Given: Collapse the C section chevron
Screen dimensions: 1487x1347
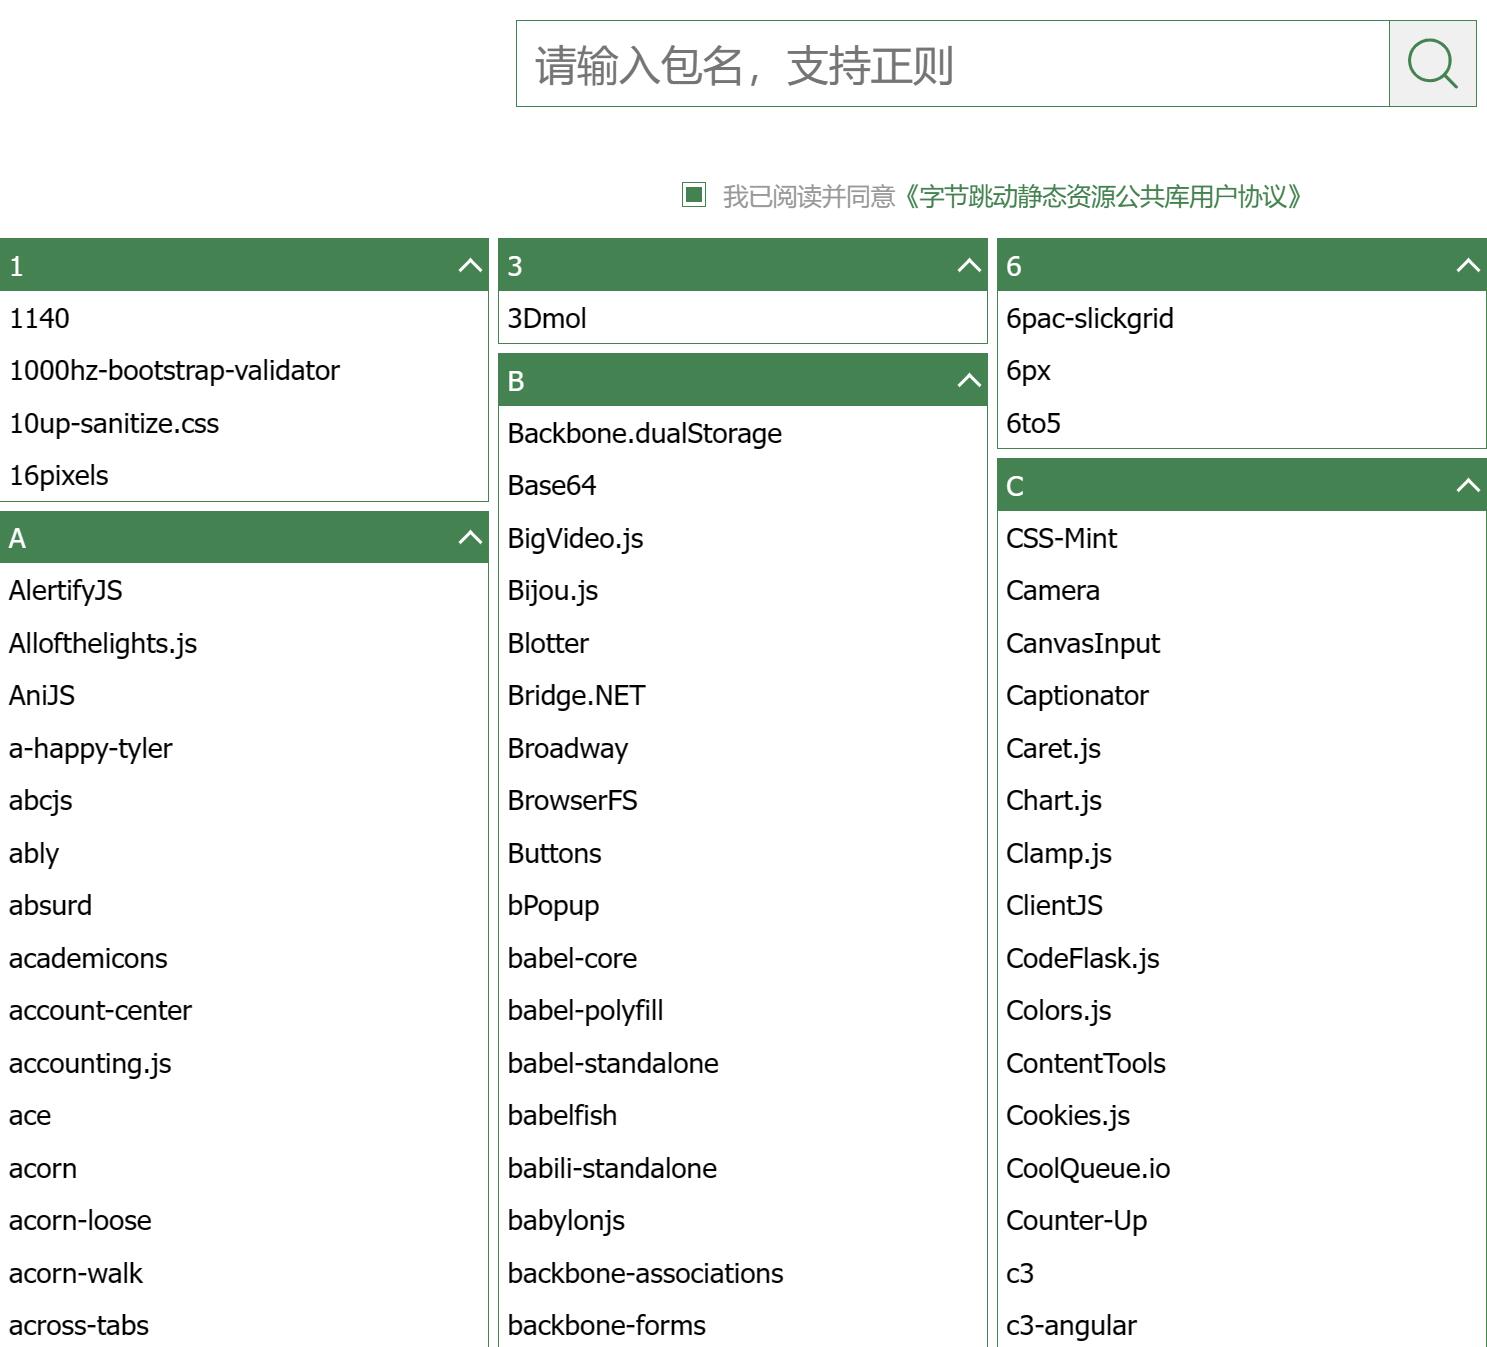Looking at the screenshot, I should pyautogui.click(x=1467, y=486).
